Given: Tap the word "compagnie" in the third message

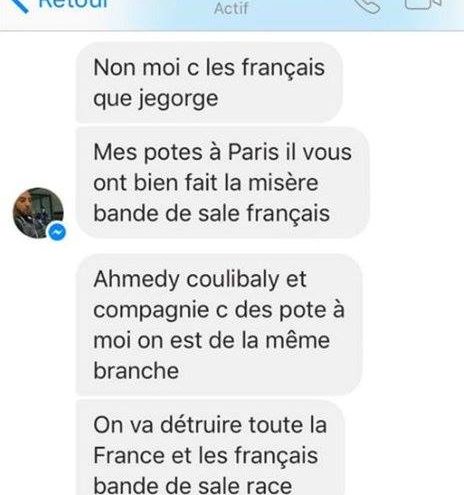Looking at the screenshot, I should coord(151,311).
